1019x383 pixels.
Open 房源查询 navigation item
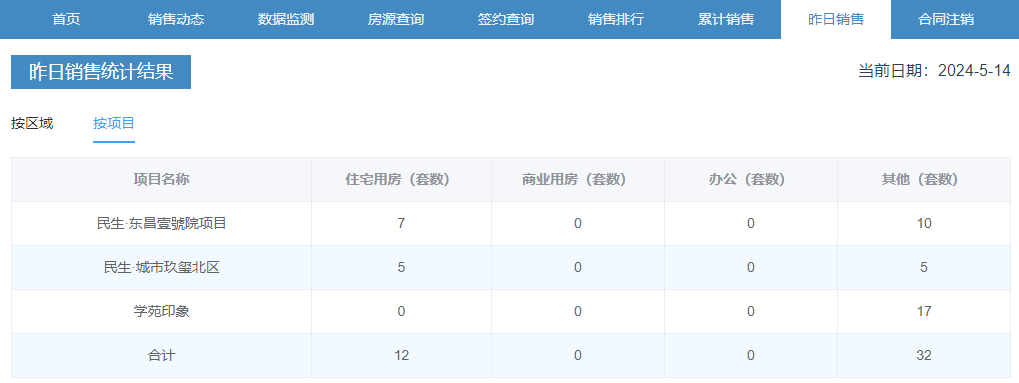click(396, 20)
